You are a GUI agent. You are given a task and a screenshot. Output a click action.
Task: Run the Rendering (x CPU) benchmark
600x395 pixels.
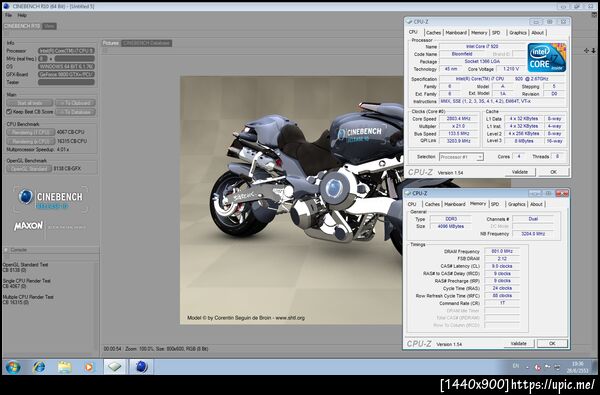(31, 141)
